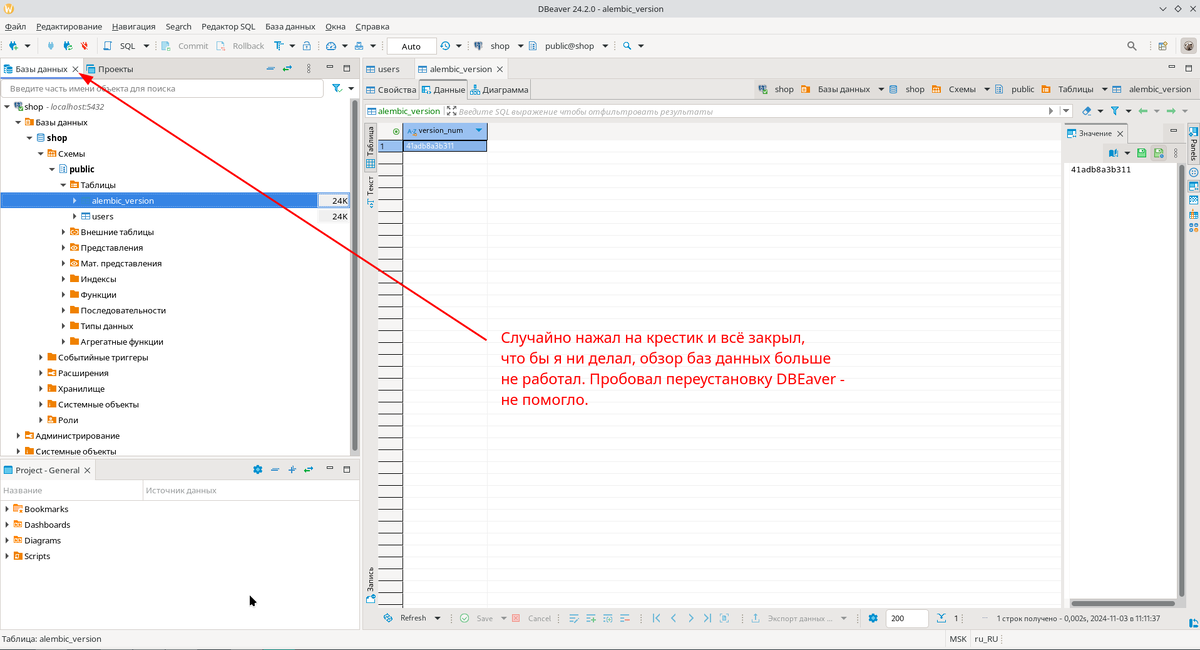The width and height of the screenshot is (1200, 650).
Task: Expand the Роли node
Action: 41,420
